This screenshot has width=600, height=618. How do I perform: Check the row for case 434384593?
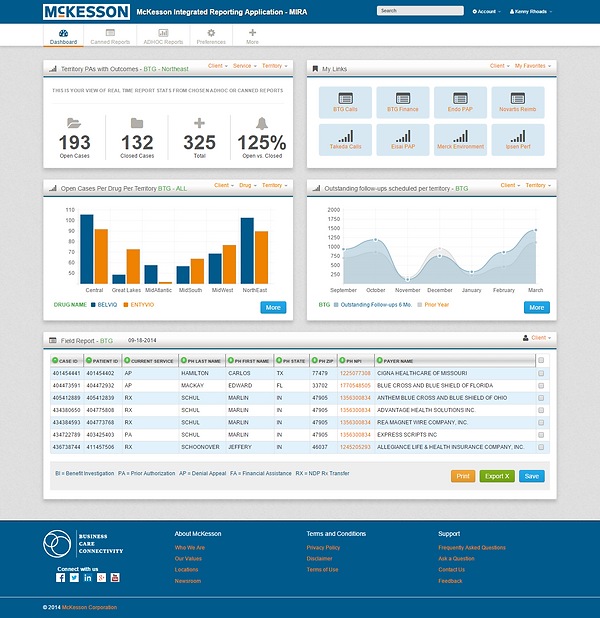tap(541, 423)
